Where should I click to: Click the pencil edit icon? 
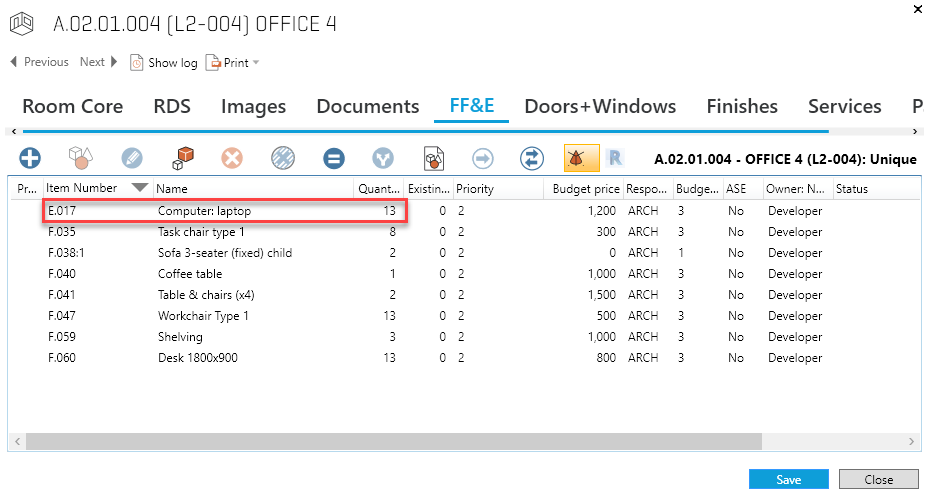pyautogui.click(x=132, y=158)
